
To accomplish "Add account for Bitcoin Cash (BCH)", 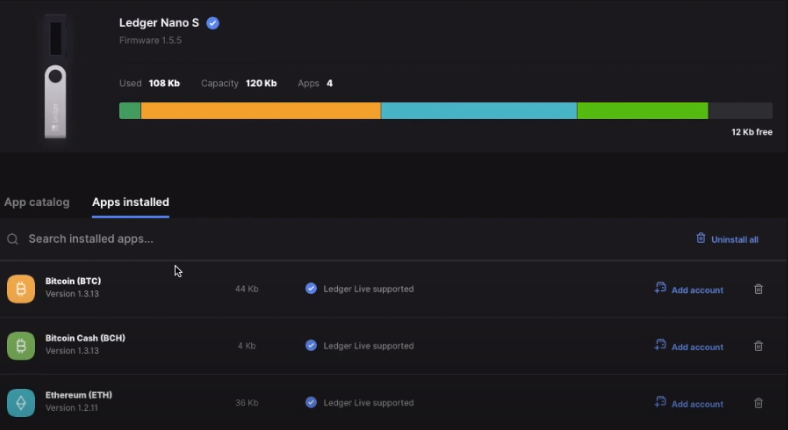I will pyautogui.click(x=689, y=346).
